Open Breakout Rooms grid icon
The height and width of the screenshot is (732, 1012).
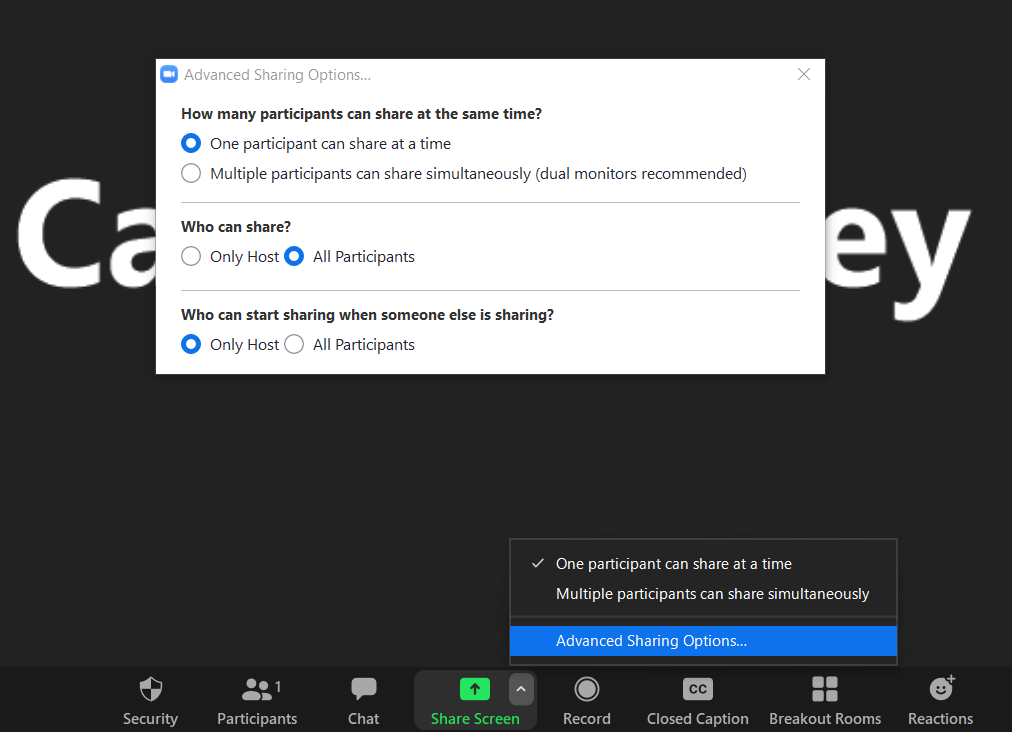click(824, 689)
